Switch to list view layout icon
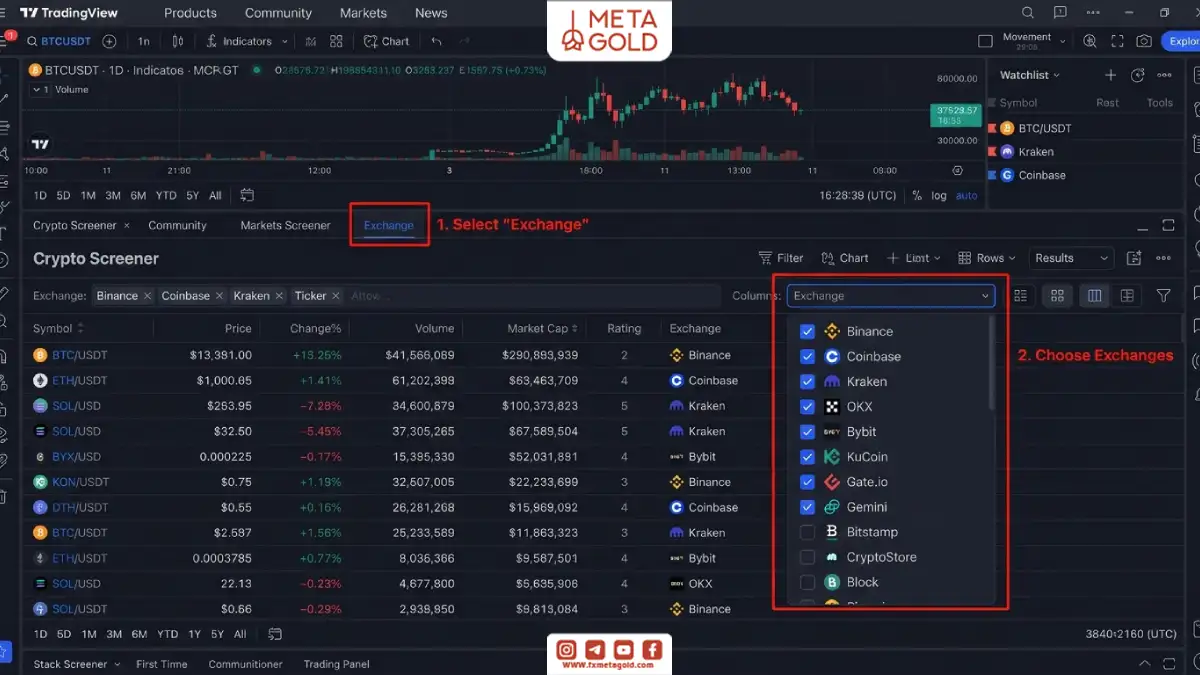 pyautogui.click(x=1021, y=296)
